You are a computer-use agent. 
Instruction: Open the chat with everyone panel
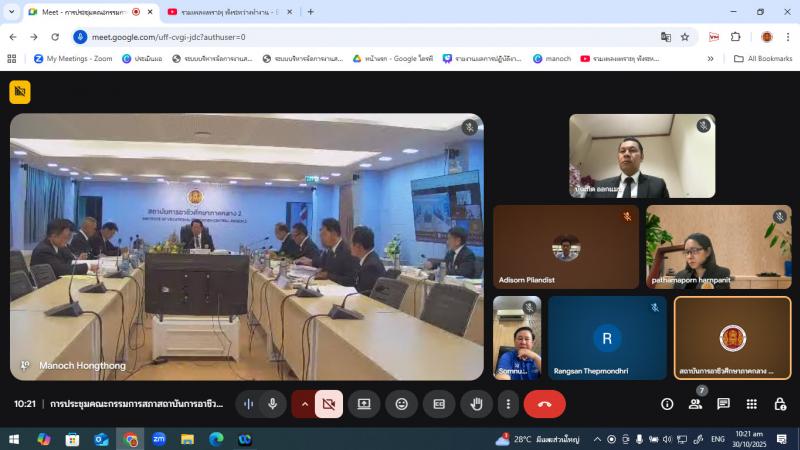pos(723,404)
